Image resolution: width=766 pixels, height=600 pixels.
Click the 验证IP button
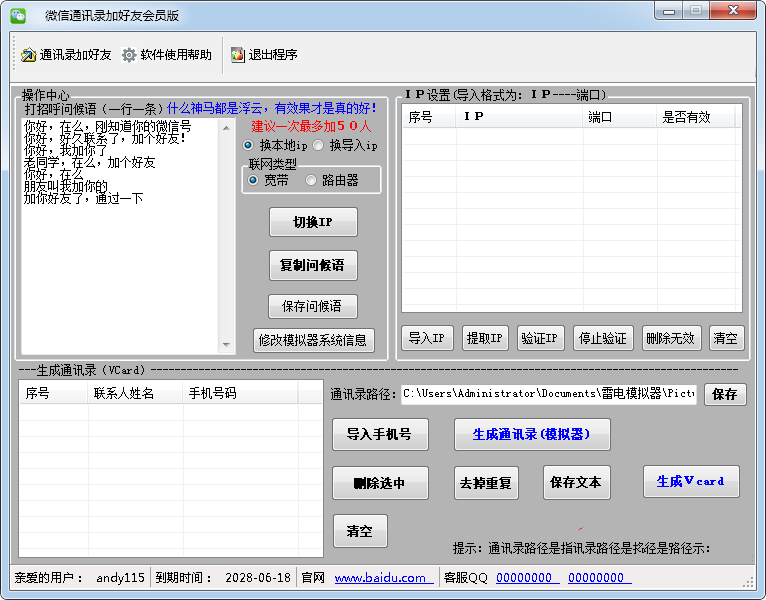click(x=540, y=338)
